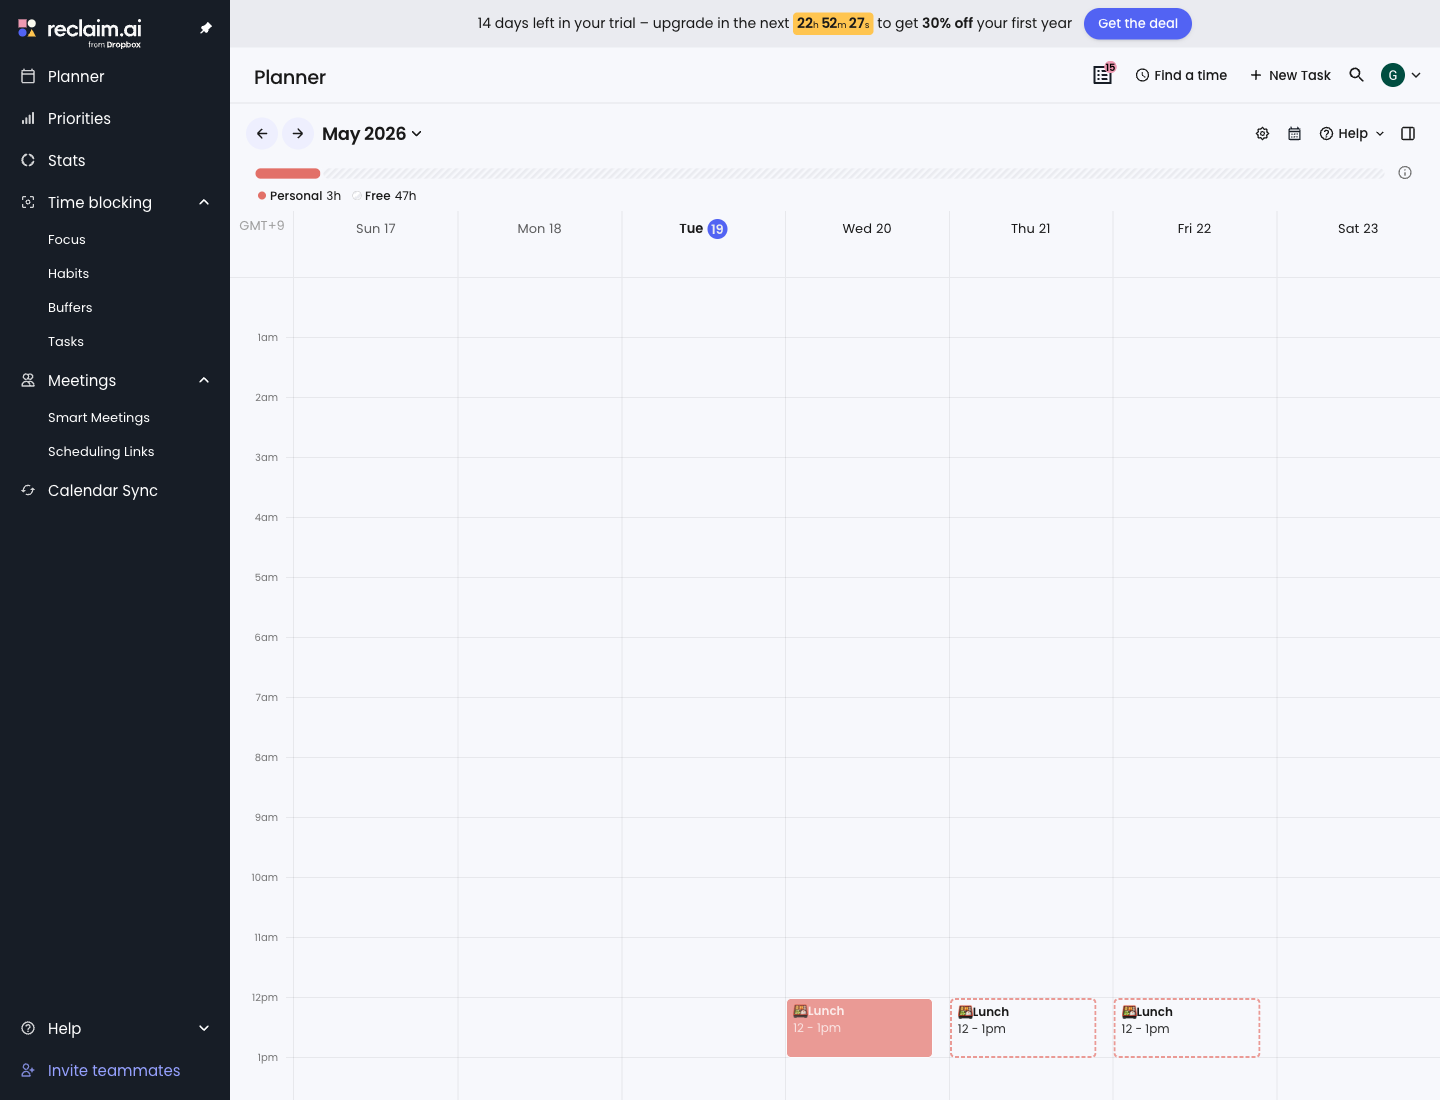The width and height of the screenshot is (1440, 1100).
Task: Select the Sat 23 day header
Action: coord(1358,228)
